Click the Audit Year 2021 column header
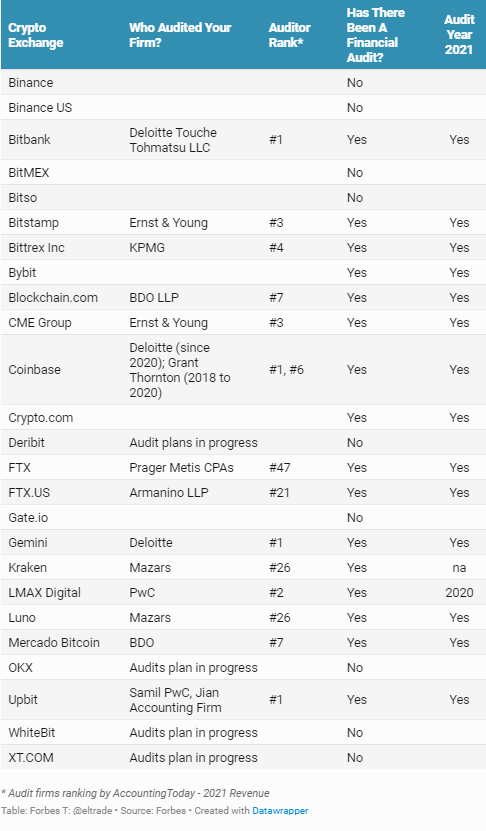 point(459,34)
